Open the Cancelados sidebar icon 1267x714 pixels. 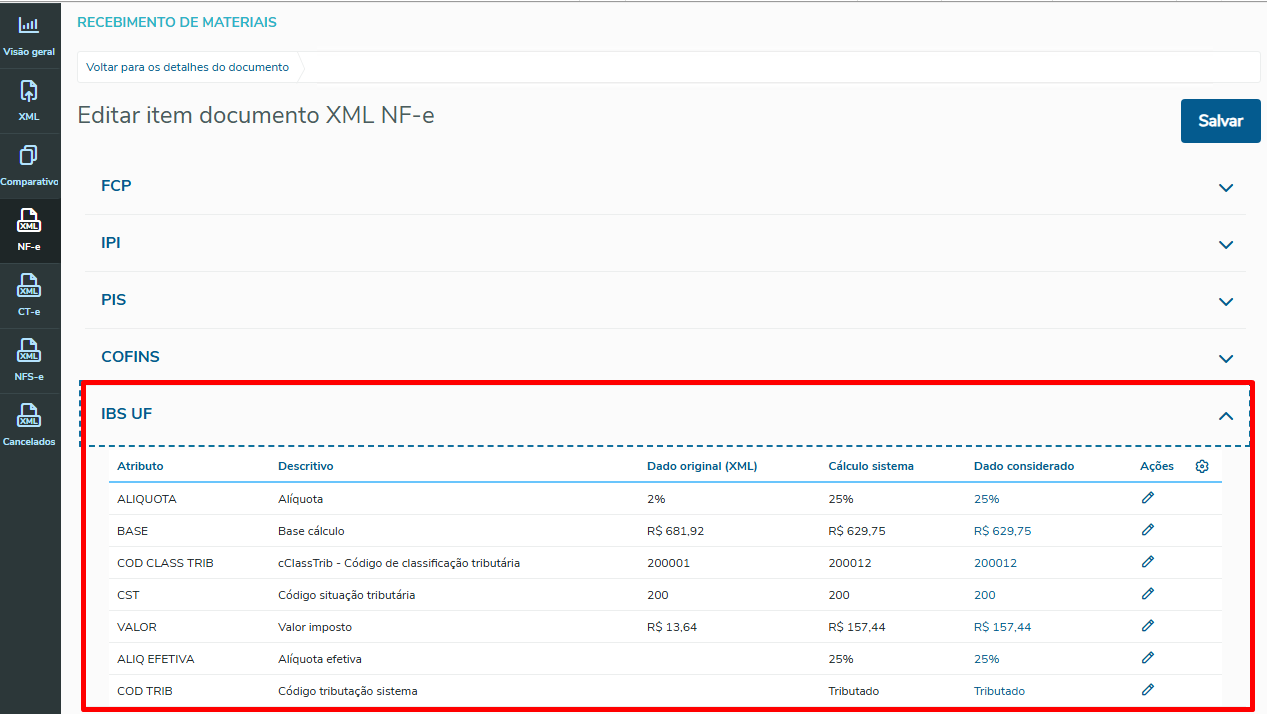click(29, 426)
